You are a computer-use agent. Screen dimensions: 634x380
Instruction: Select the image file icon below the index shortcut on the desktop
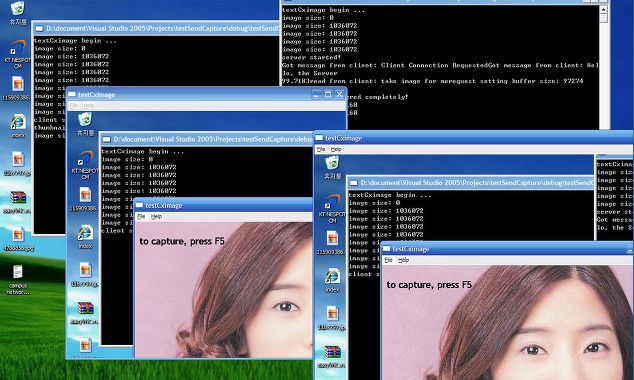(18, 159)
